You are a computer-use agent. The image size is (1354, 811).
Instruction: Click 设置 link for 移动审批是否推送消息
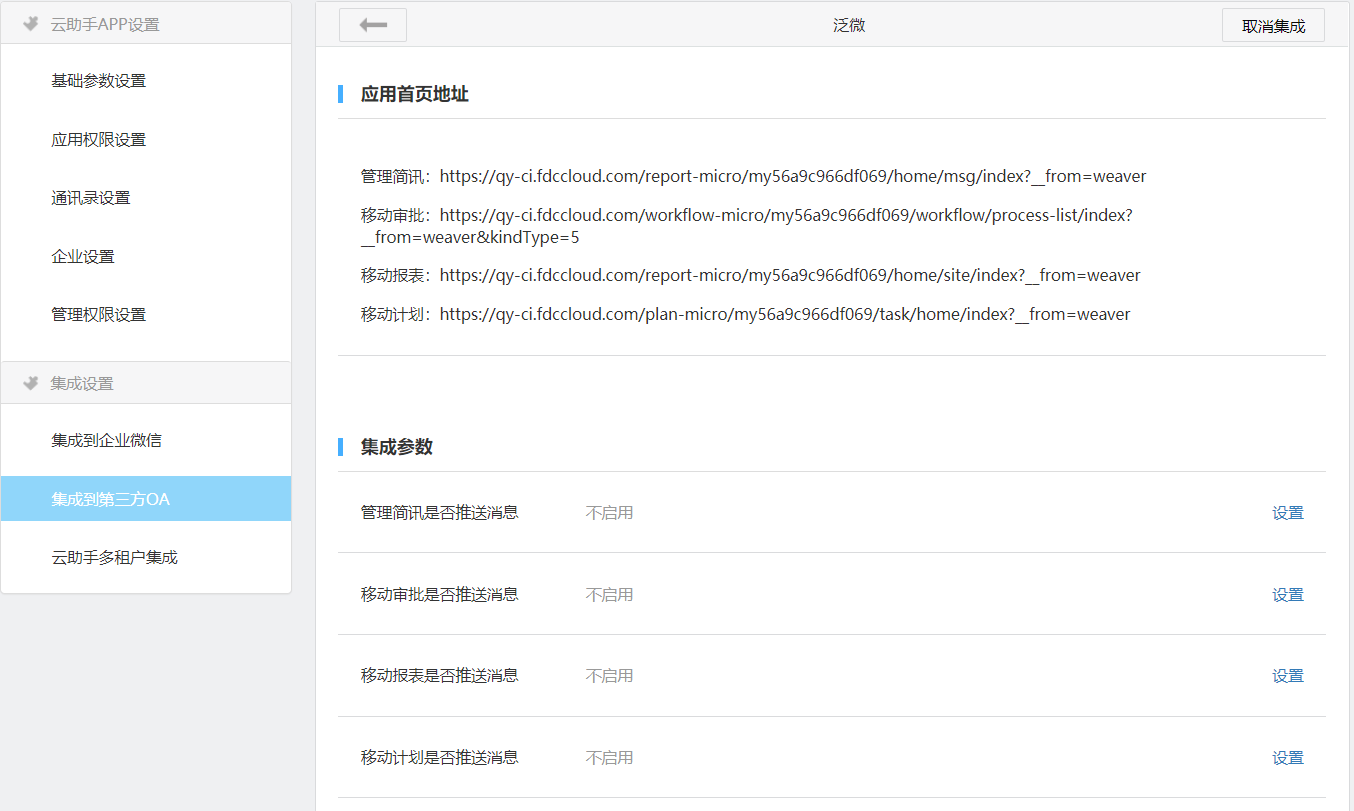[1288, 595]
